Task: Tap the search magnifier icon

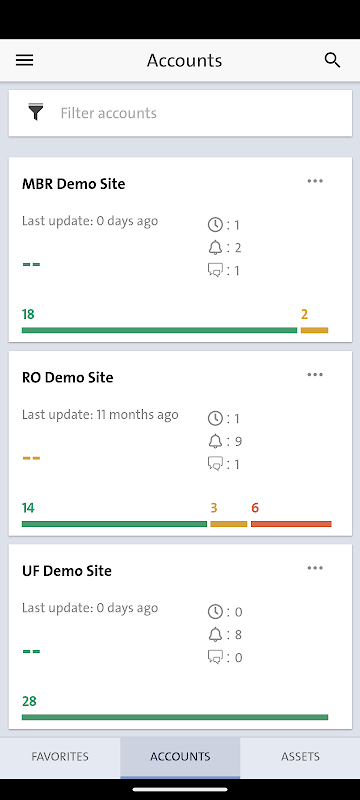Action: coord(332,60)
